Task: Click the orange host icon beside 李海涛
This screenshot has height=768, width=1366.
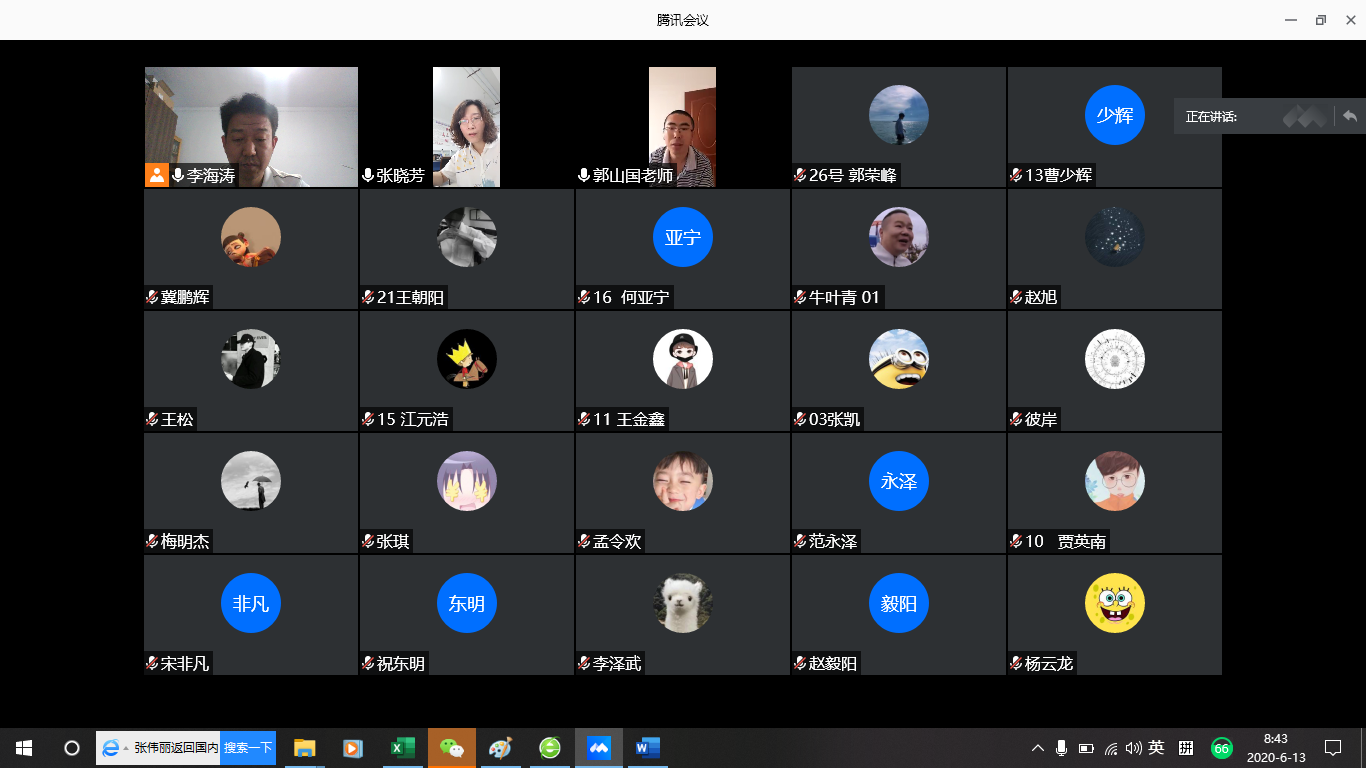Action: click(x=157, y=175)
